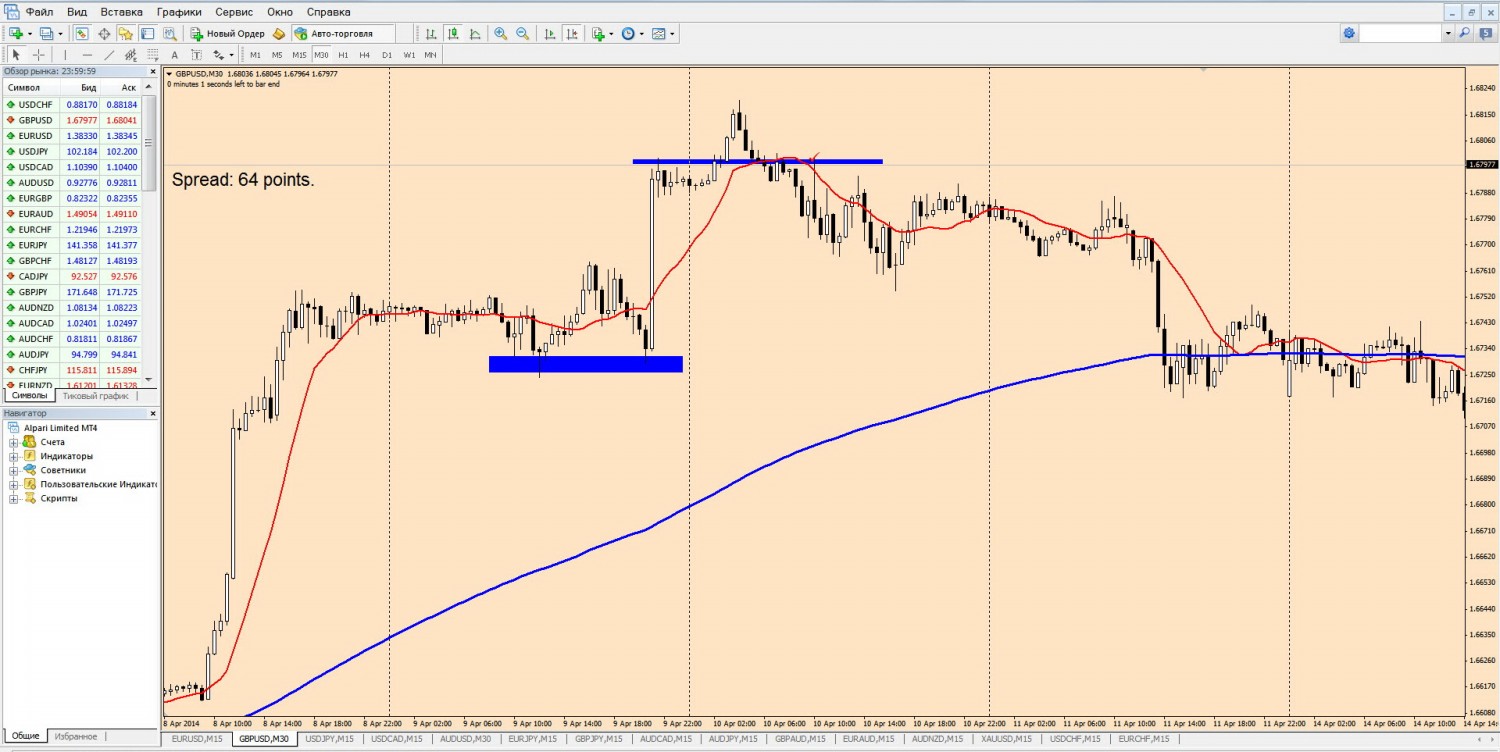Screen dimensions: 1500x752
Task: Select the crosshair tool
Action: [x=39, y=55]
